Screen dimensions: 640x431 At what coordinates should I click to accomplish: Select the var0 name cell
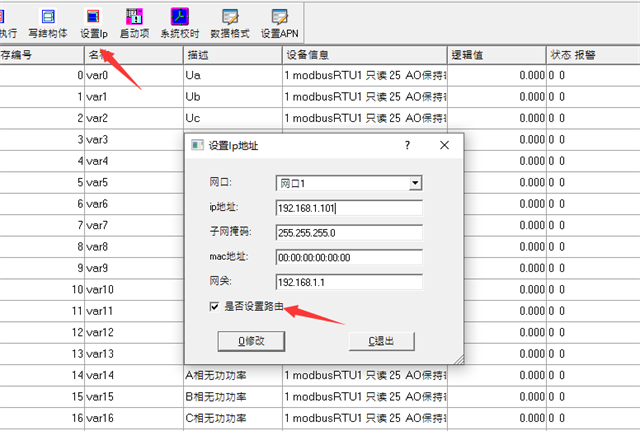(x=134, y=75)
